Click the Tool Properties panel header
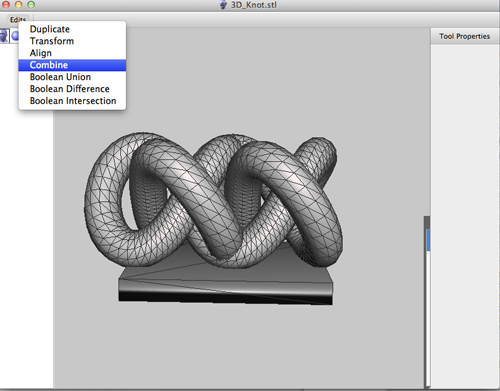Image resolution: width=500 pixels, height=391 pixels. click(x=465, y=36)
